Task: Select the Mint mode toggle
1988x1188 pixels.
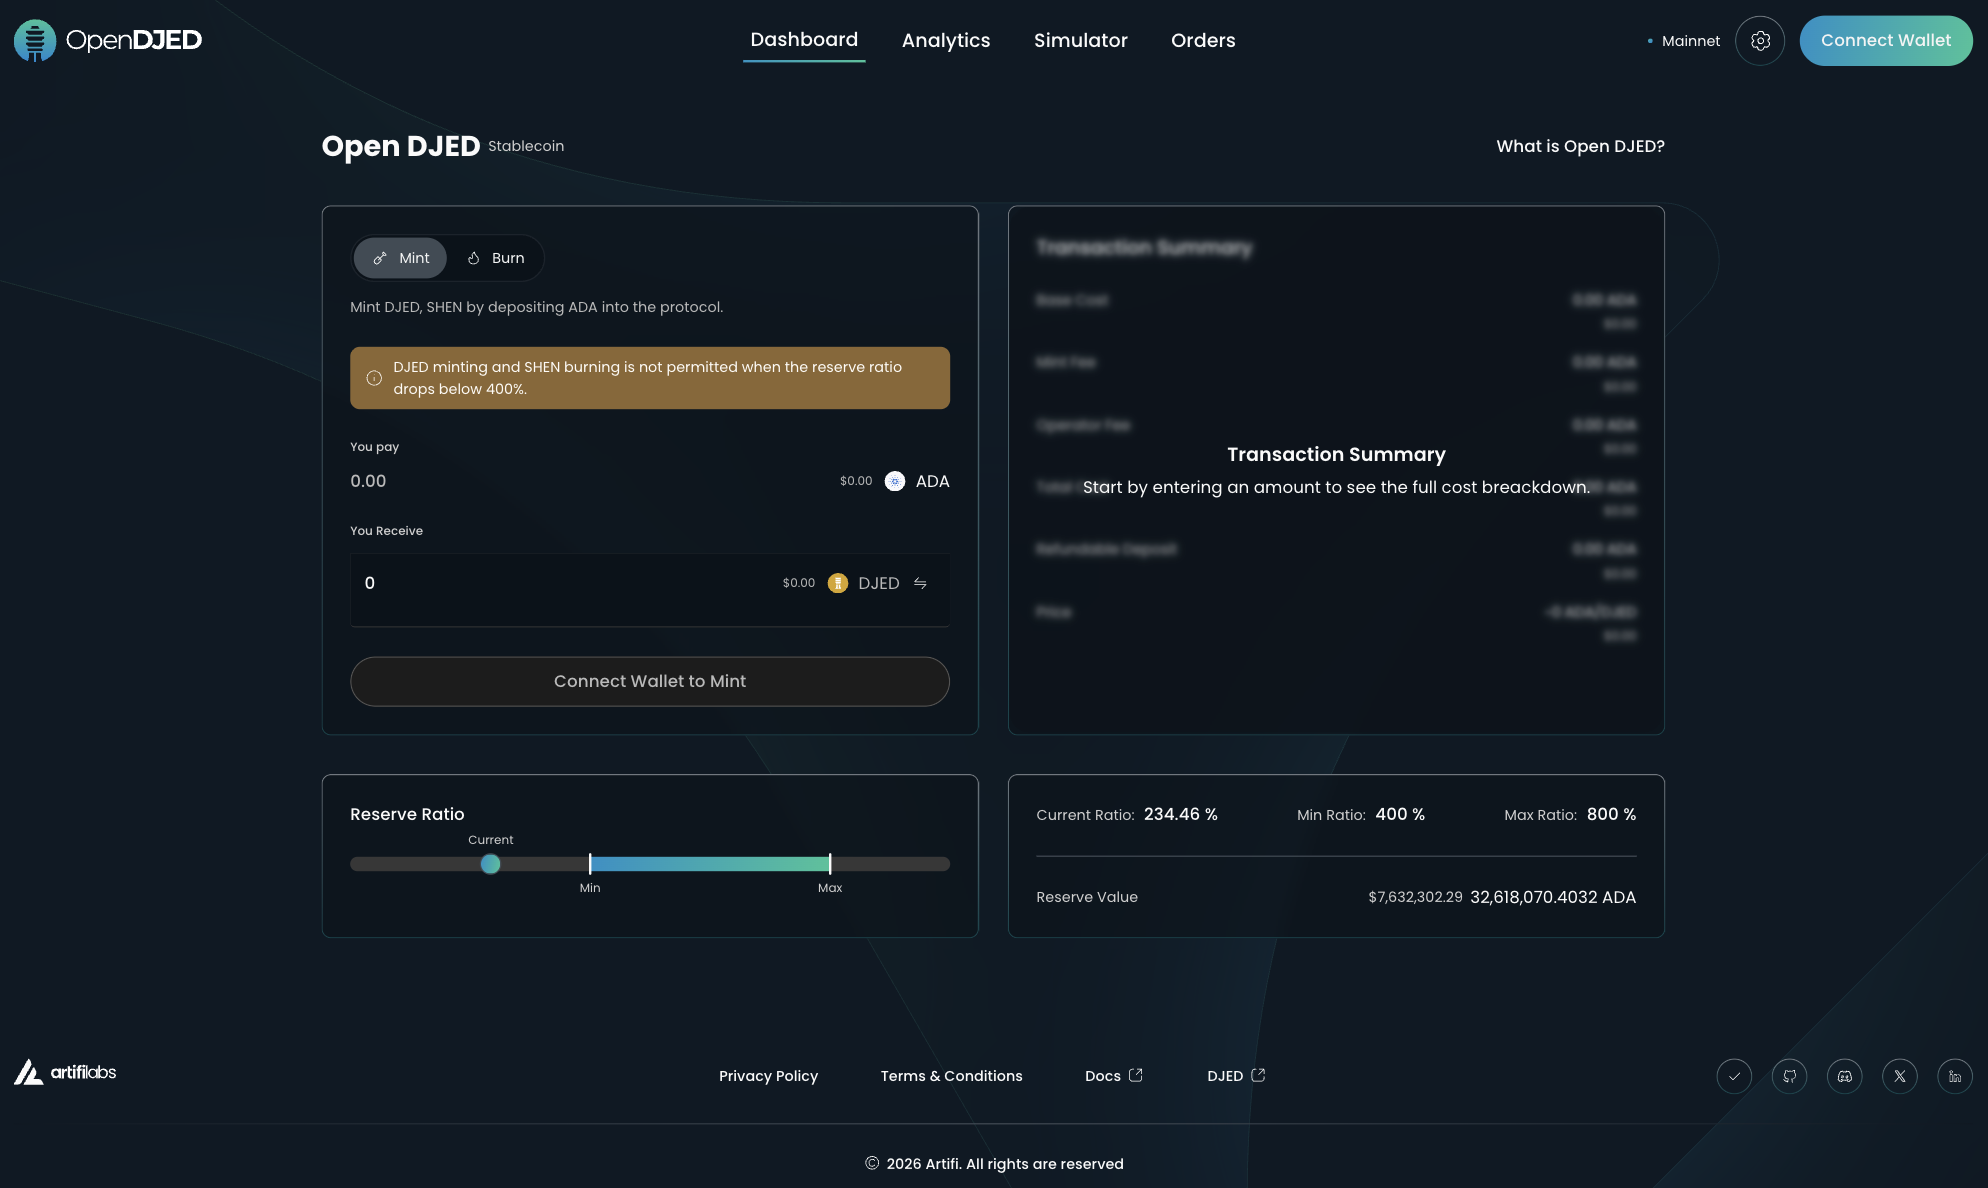Action: (x=401, y=258)
